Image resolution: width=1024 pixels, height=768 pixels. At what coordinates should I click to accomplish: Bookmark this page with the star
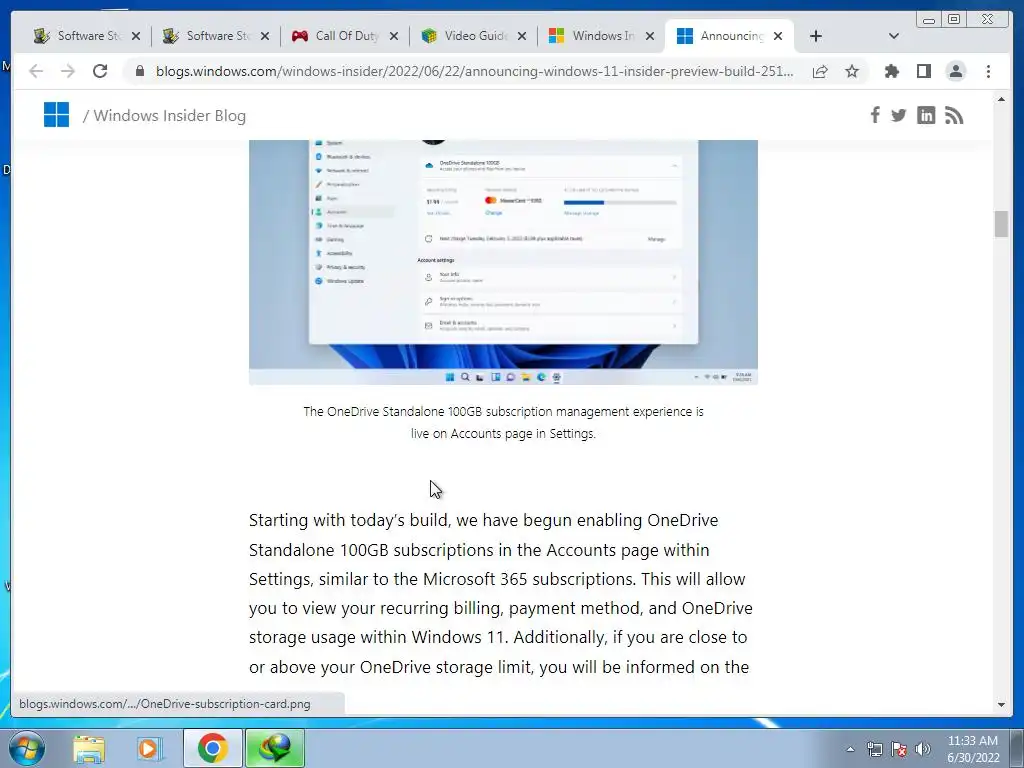(x=852, y=71)
